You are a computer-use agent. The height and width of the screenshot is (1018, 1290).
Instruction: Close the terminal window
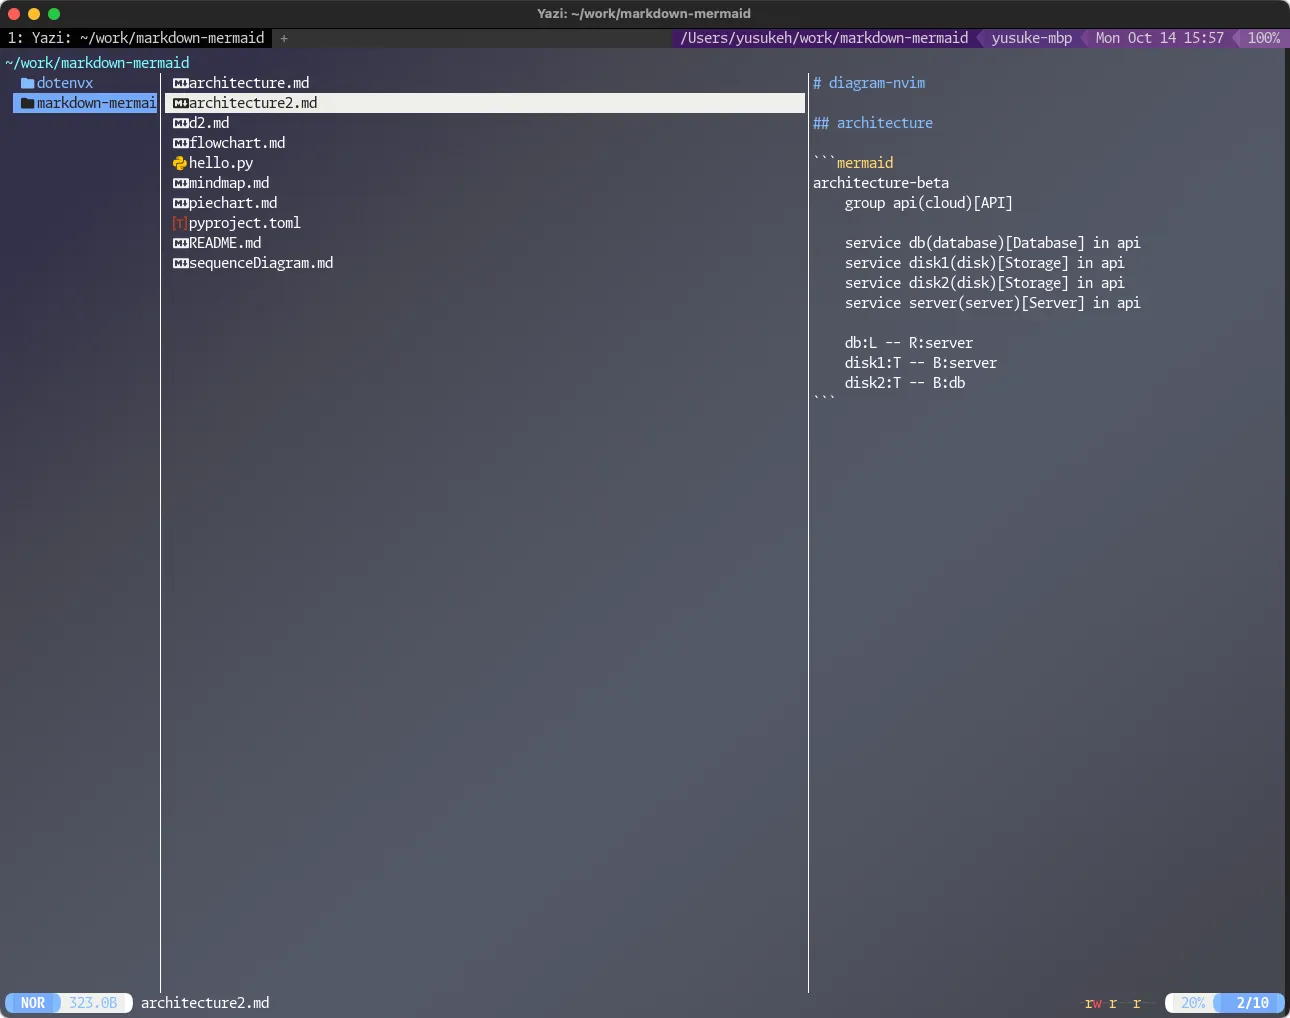14,14
